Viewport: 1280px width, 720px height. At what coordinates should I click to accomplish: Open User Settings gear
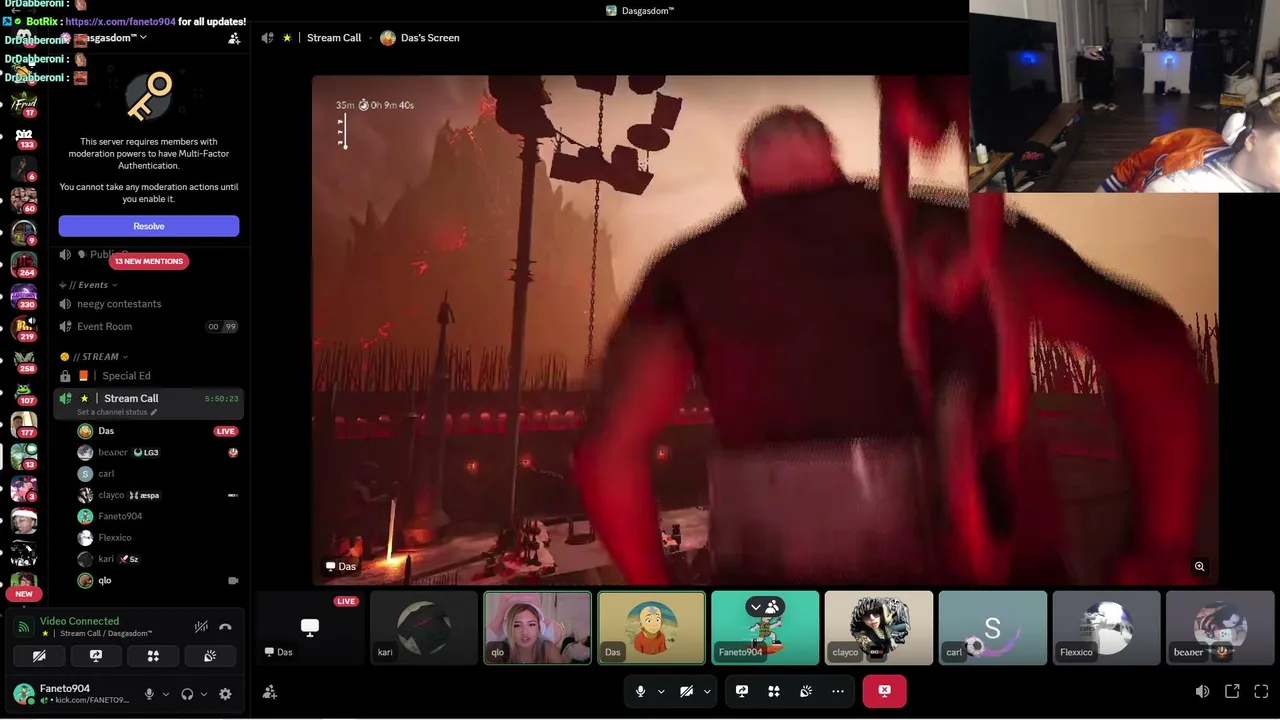(x=225, y=694)
